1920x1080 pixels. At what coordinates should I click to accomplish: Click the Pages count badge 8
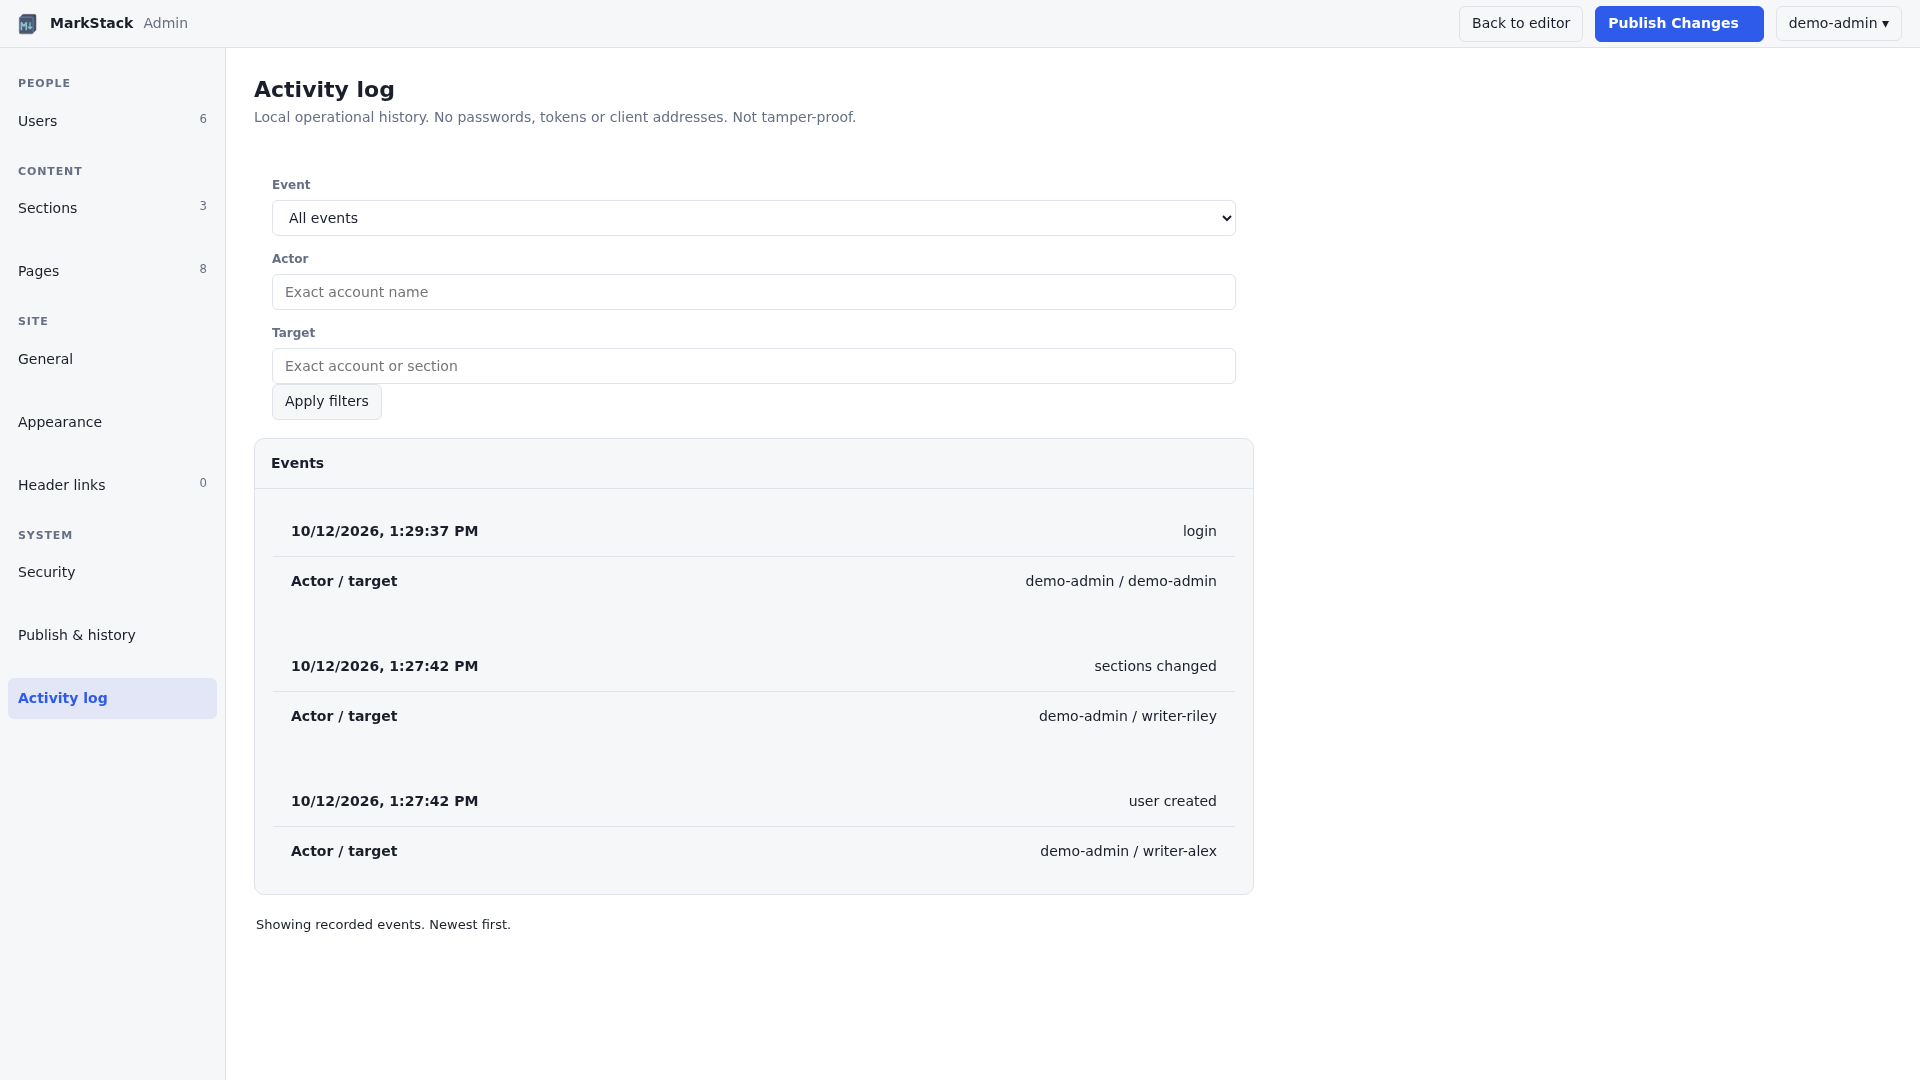(x=203, y=269)
